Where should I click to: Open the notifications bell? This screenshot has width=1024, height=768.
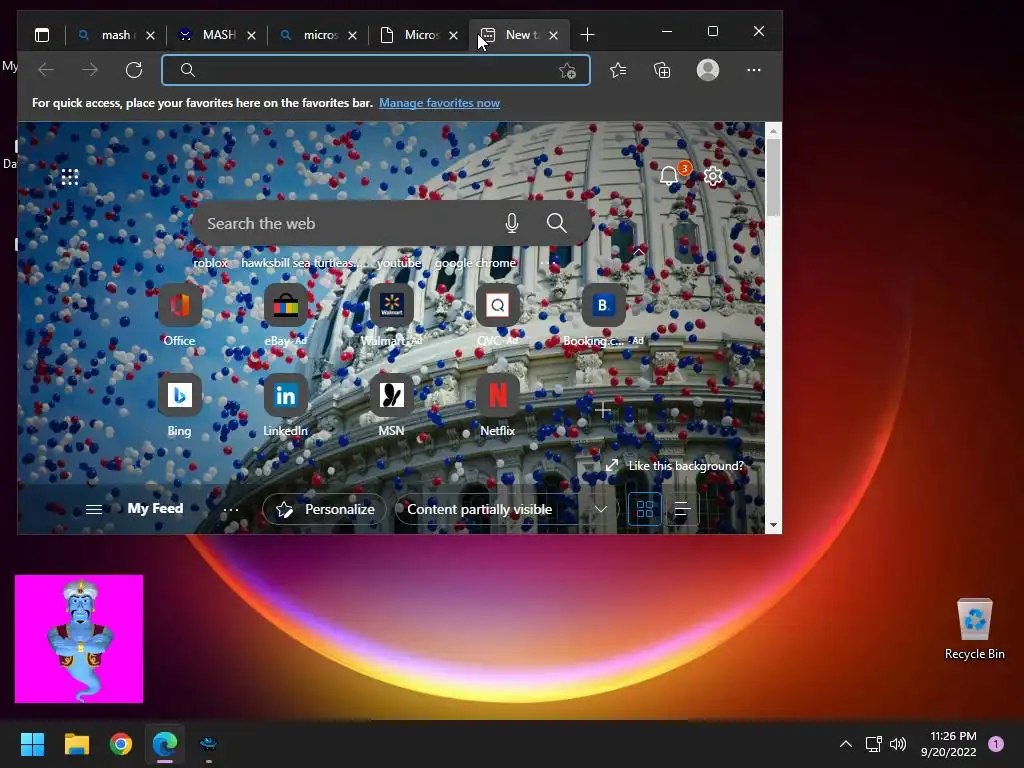(x=669, y=176)
